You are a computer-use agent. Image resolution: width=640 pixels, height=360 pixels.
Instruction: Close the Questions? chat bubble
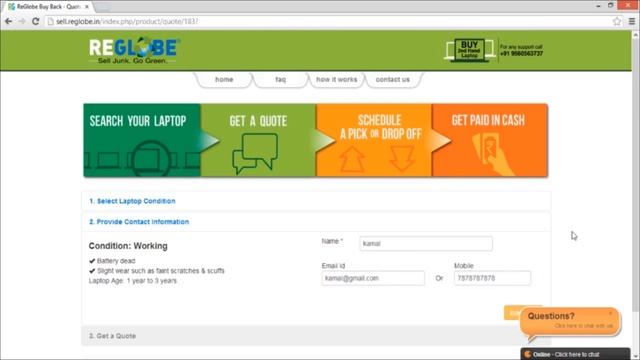coord(611,313)
